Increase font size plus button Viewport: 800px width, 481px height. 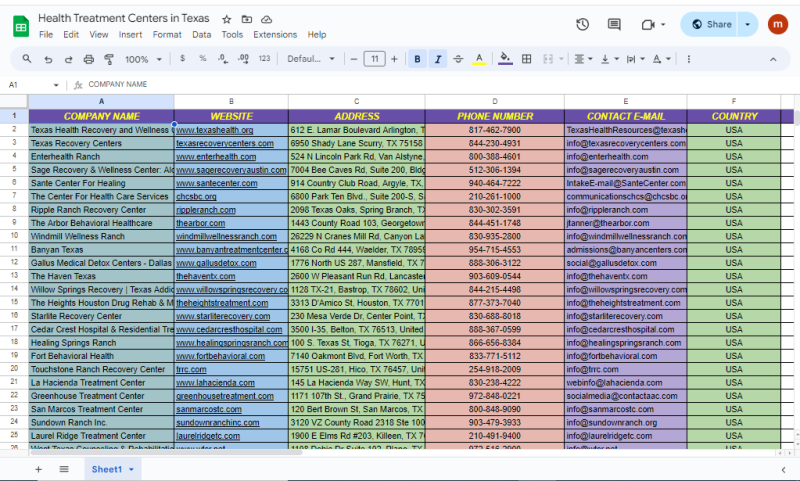point(394,59)
